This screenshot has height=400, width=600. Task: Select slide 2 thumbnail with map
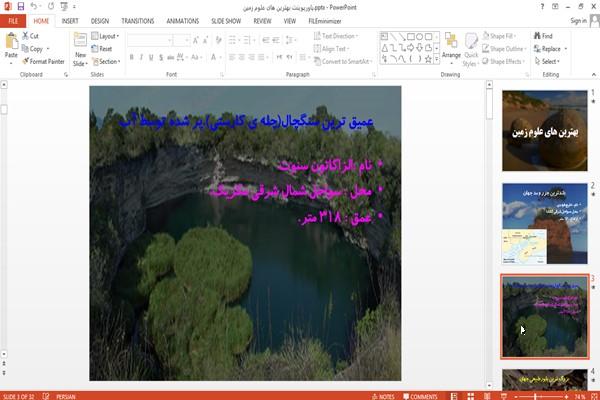tap(545, 224)
